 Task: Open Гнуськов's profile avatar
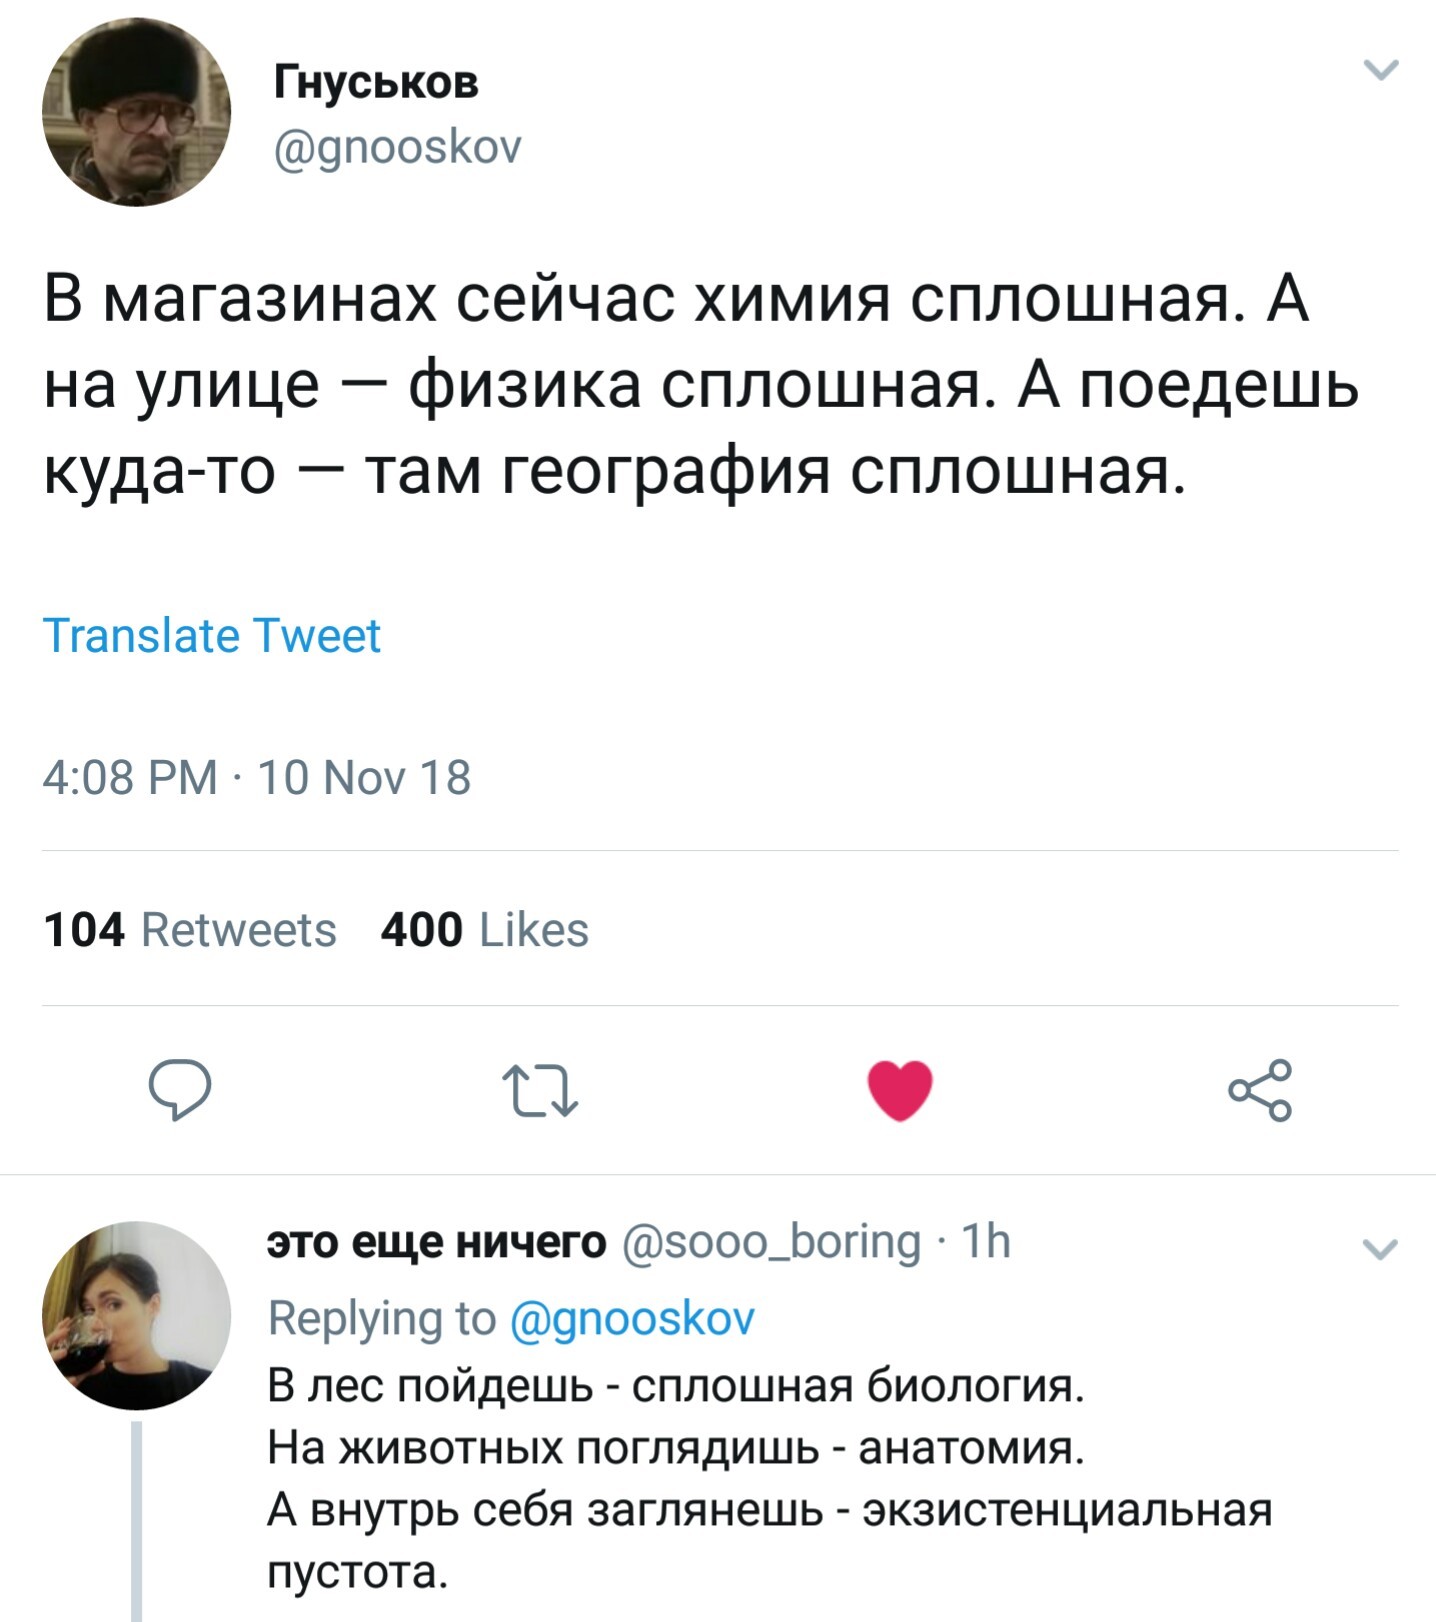click(x=136, y=112)
